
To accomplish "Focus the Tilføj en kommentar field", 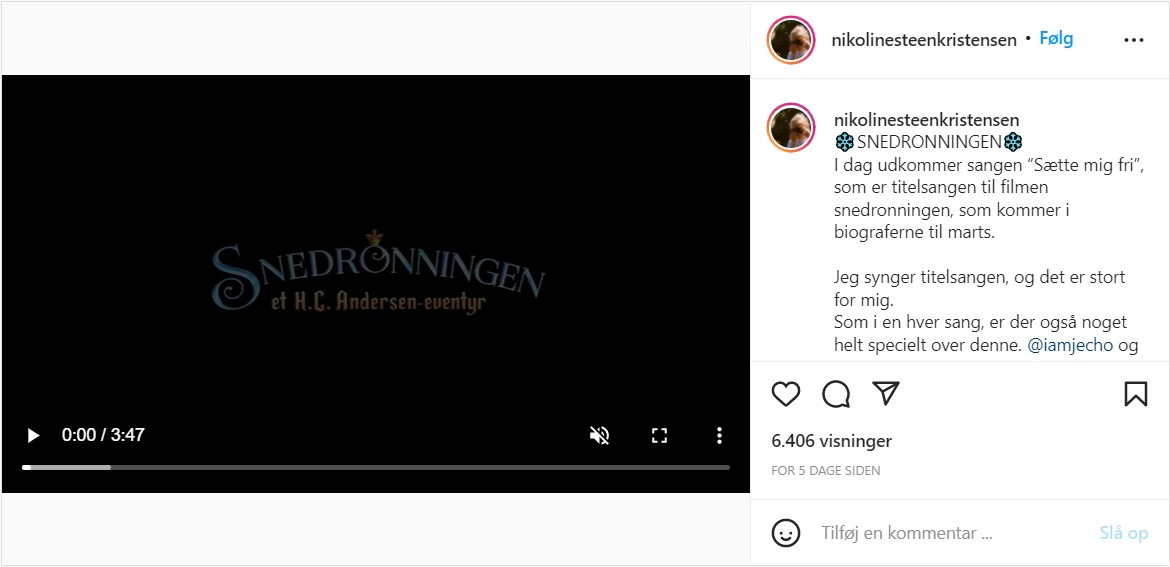I will 948,533.
